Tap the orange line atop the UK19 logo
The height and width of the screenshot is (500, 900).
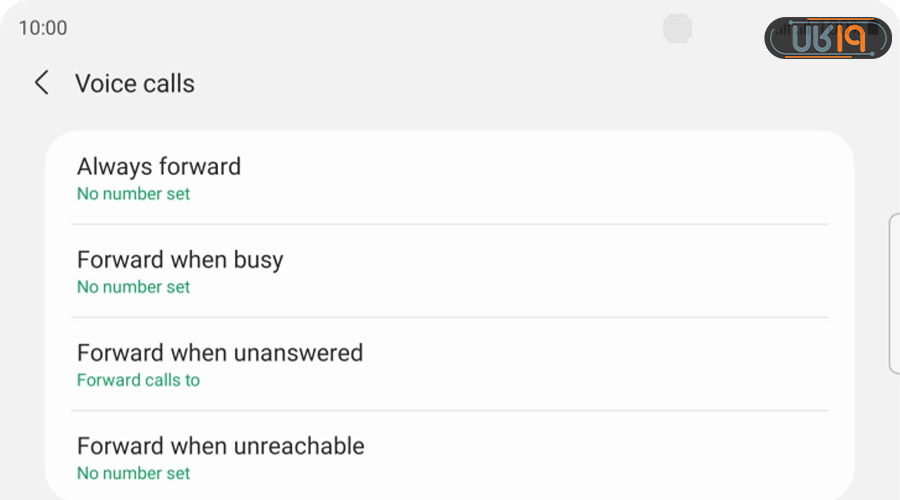click(840, 19)
